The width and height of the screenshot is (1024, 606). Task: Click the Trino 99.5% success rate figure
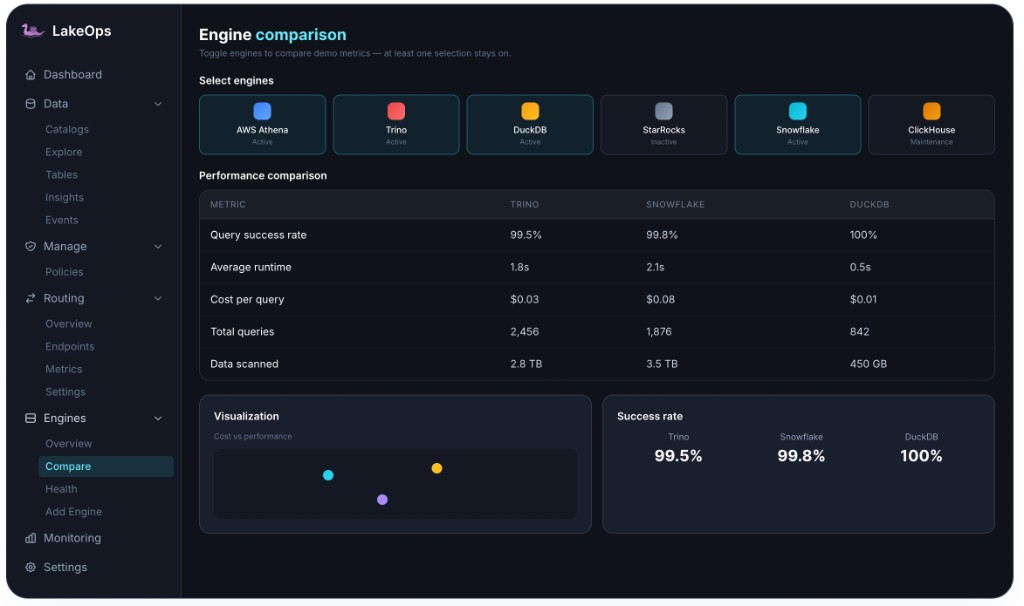(678, 456)
